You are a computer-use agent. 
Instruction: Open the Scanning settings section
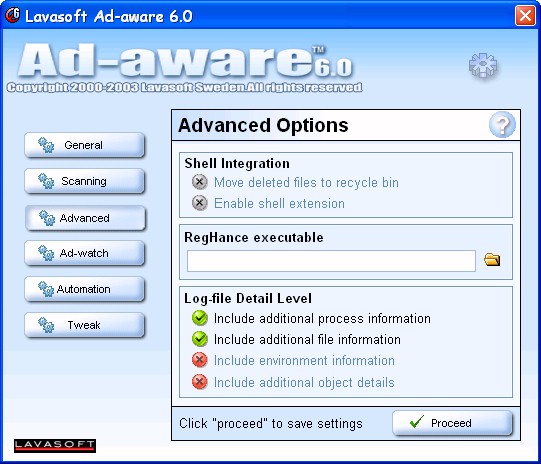[x=85, y=181]
